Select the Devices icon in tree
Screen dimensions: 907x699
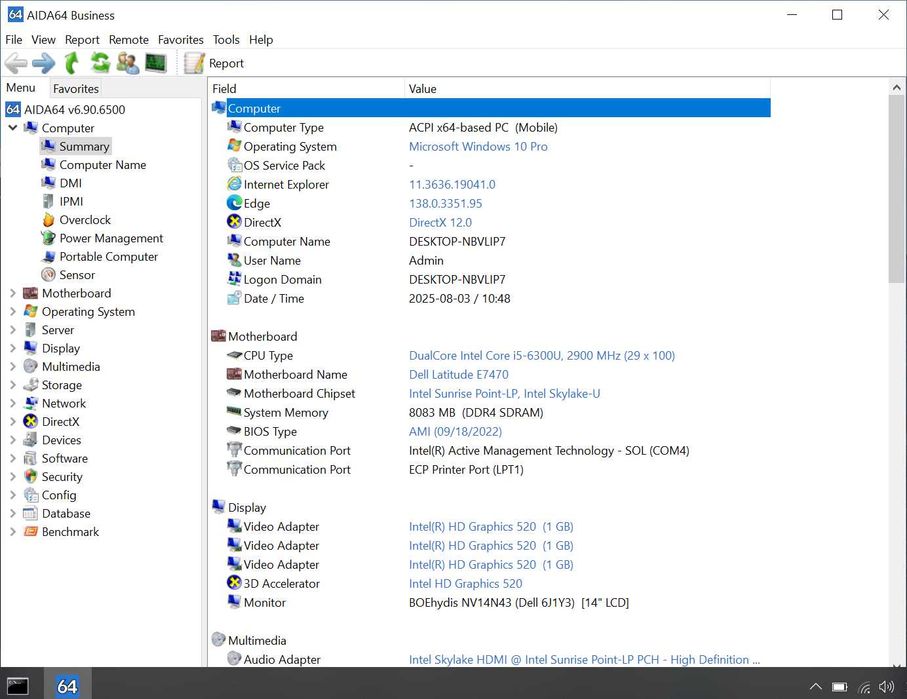(x=31, y=440)
